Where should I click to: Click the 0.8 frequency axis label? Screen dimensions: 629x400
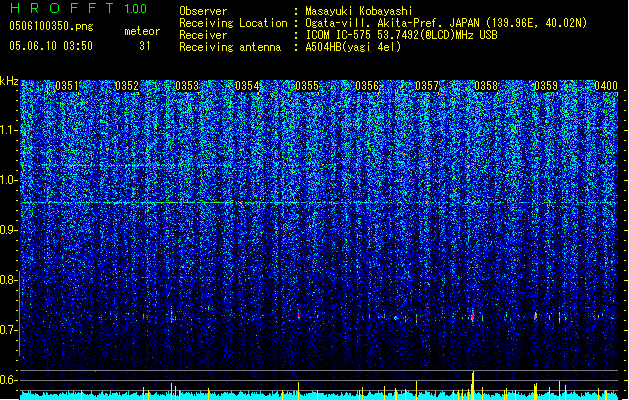(x=8, y=280)
